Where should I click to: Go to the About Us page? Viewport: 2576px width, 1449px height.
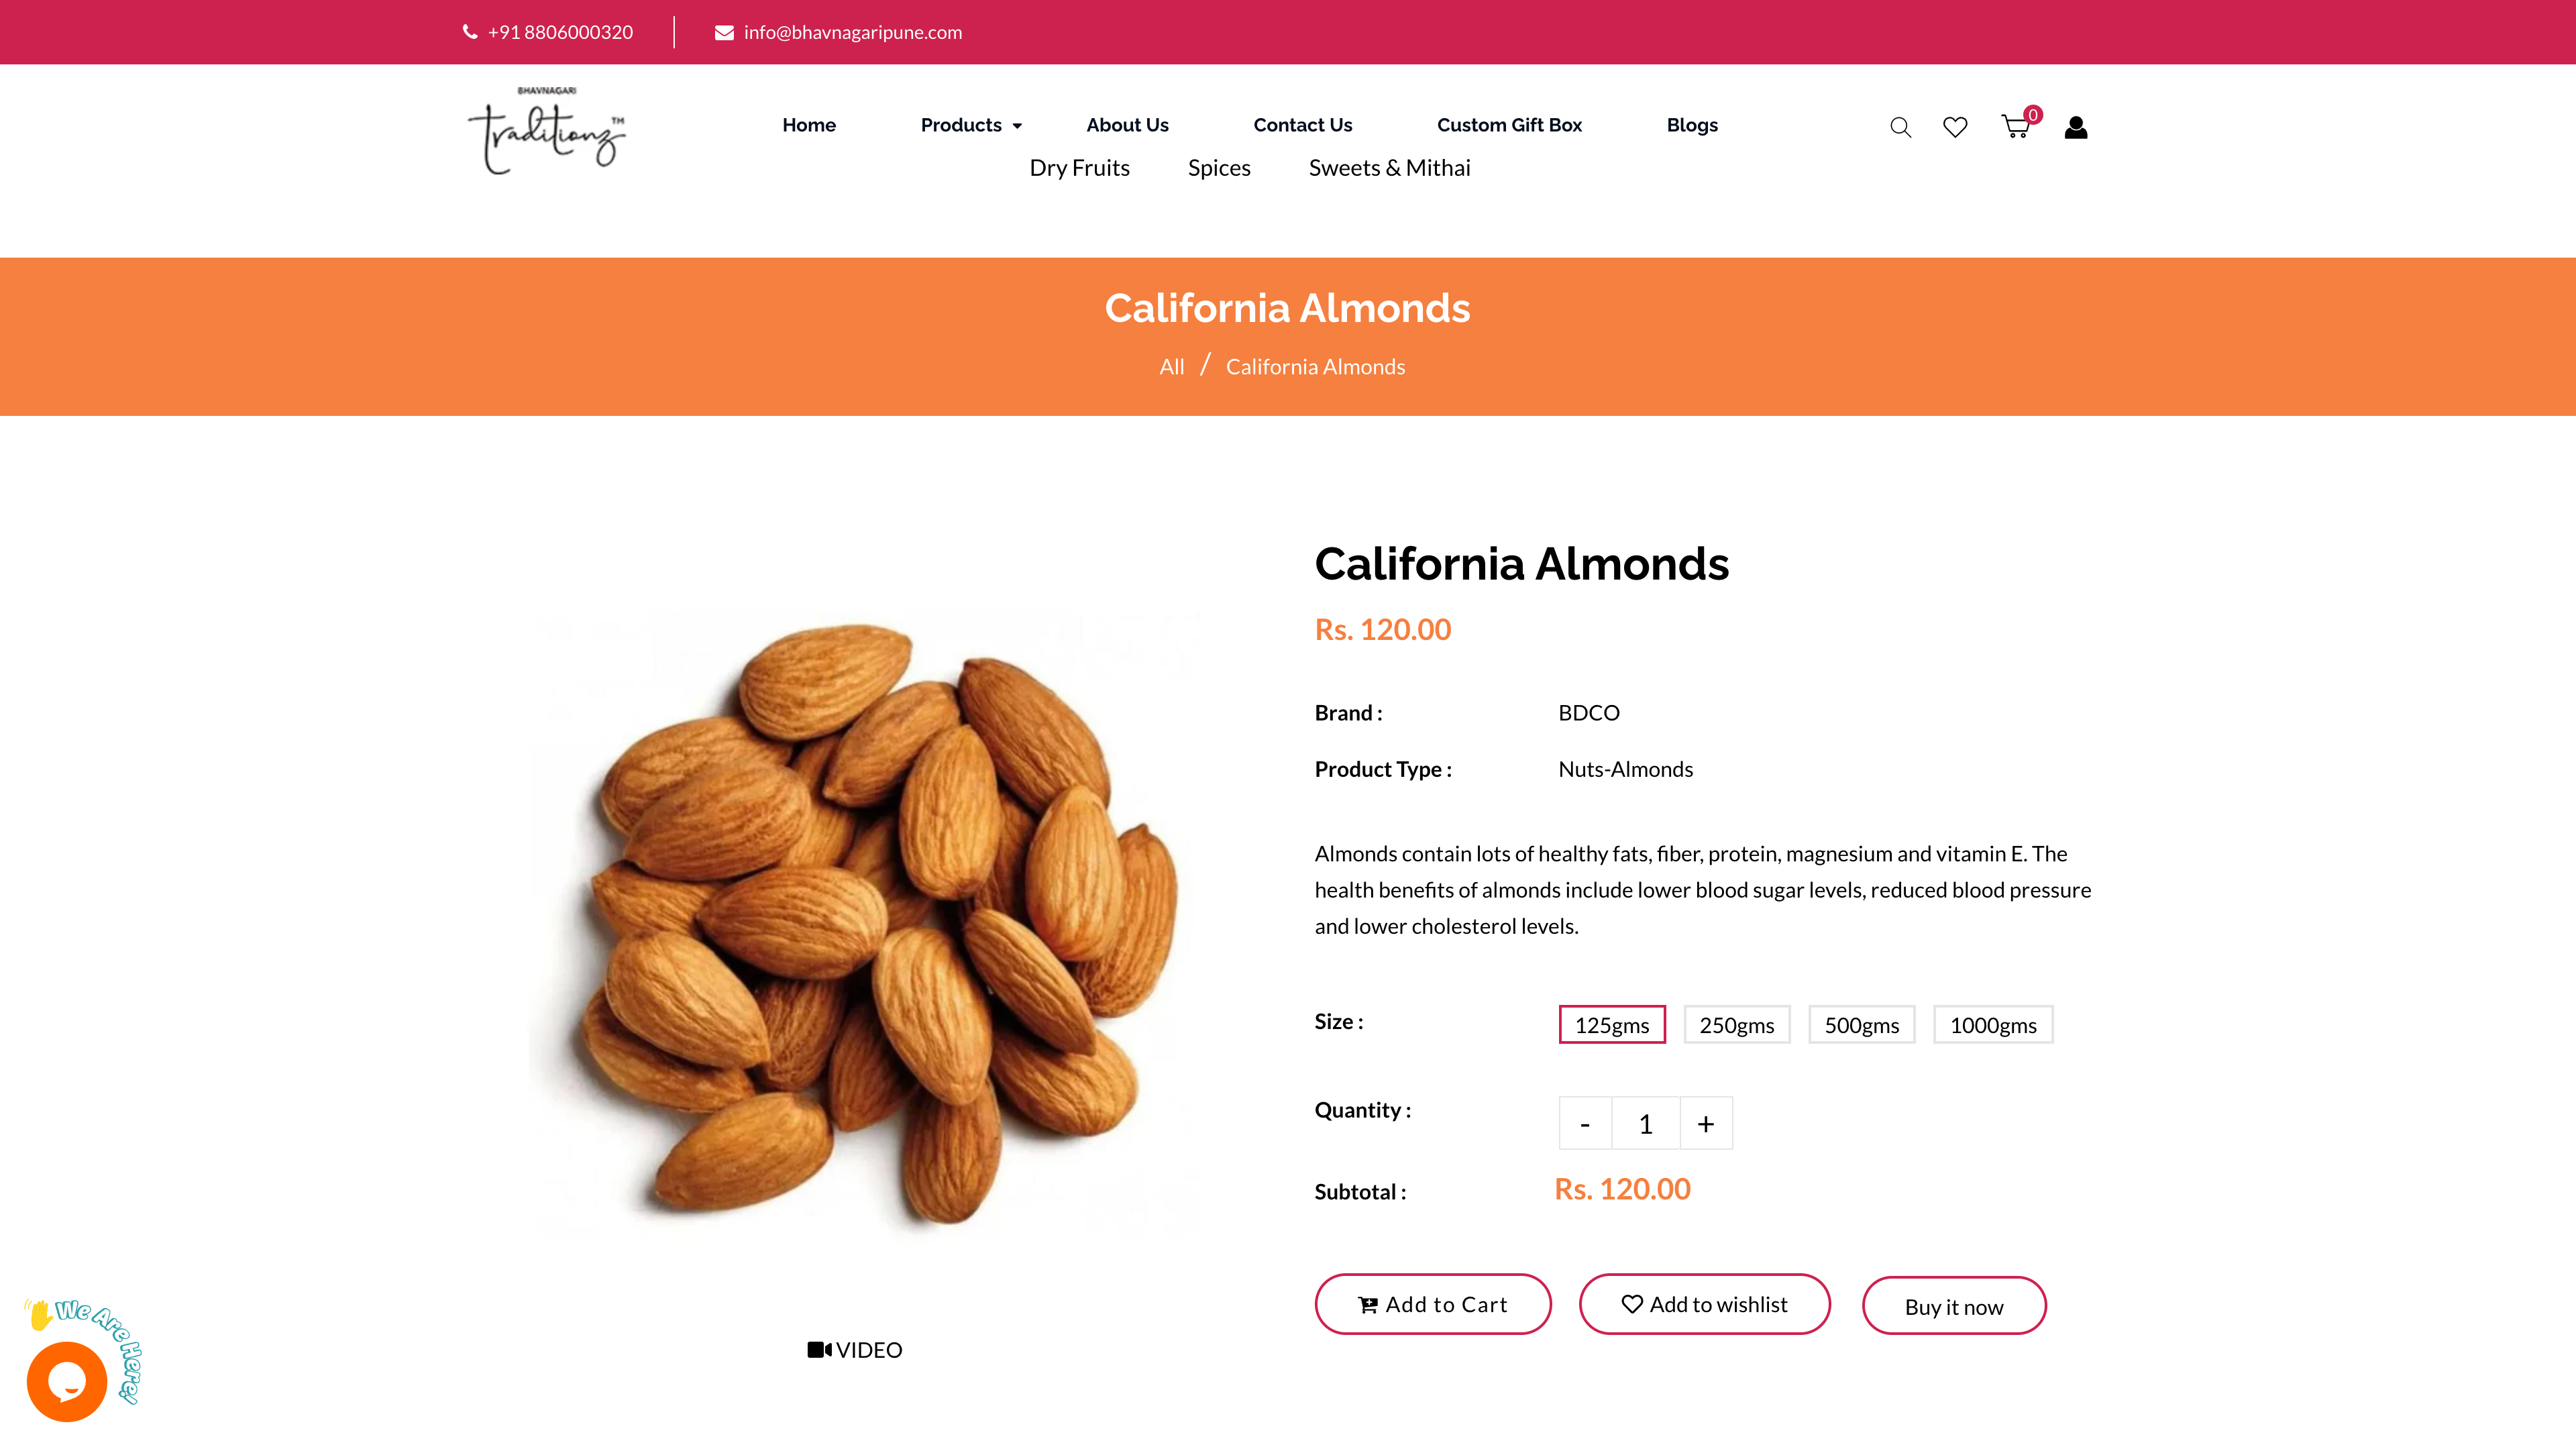tap(1127, 125)
